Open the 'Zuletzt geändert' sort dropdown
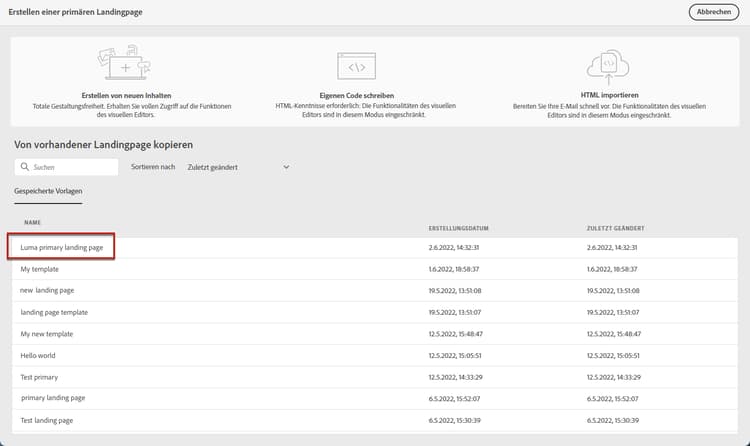This screenshot has height=446, width=750. coord(238,167)
